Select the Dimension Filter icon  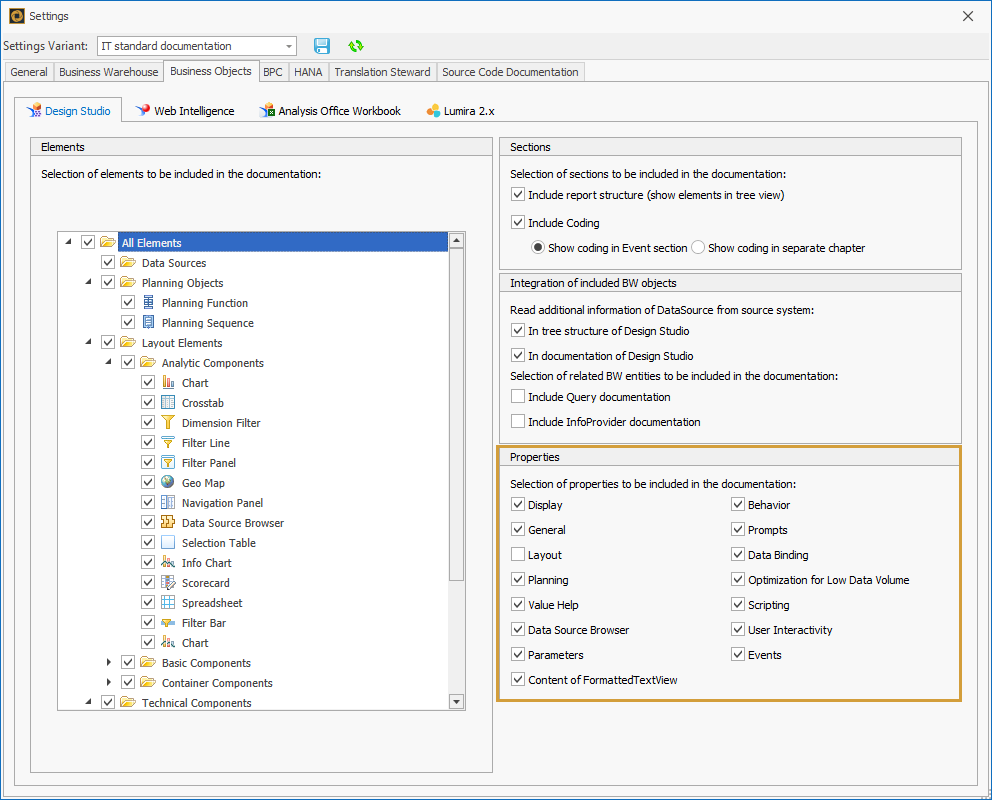(x=167, y=422)
